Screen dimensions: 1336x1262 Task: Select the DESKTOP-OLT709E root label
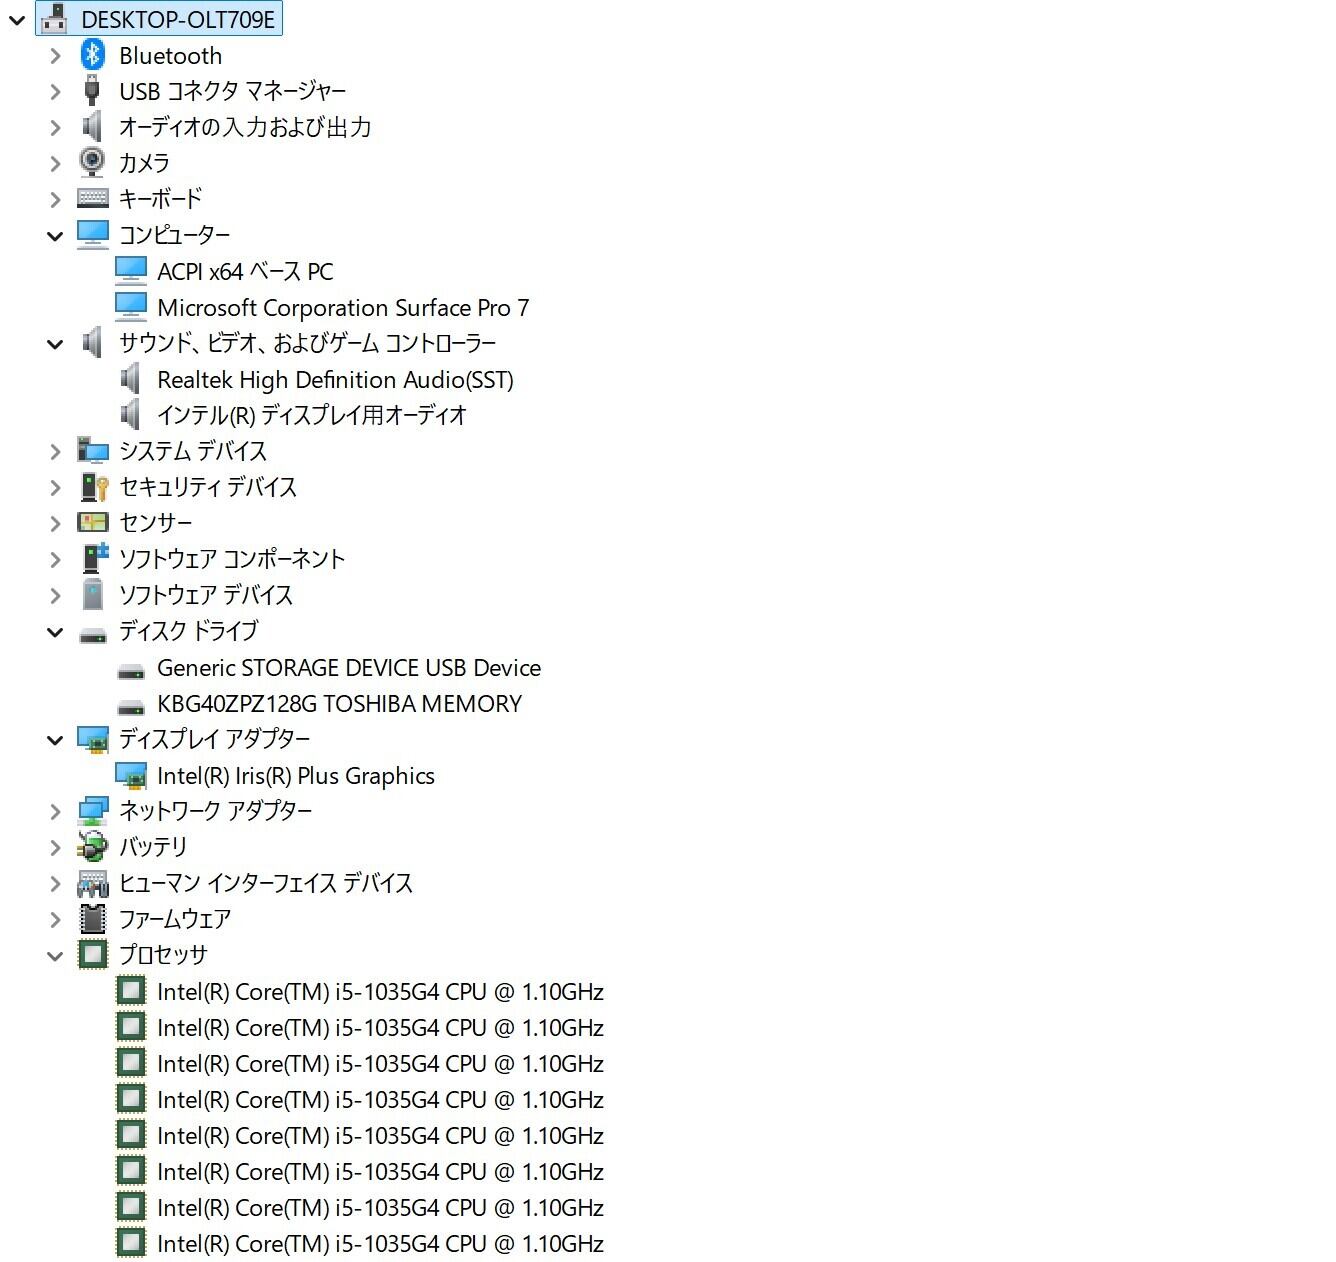[178, 19]
